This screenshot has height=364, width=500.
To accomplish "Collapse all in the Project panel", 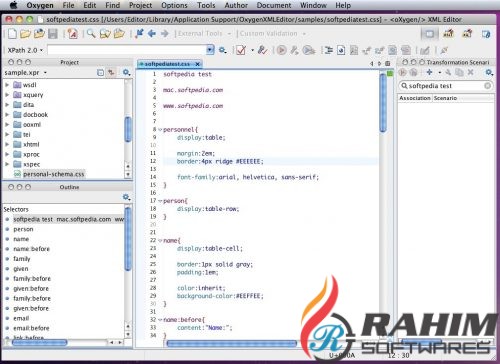I will [x=100, y=72].
